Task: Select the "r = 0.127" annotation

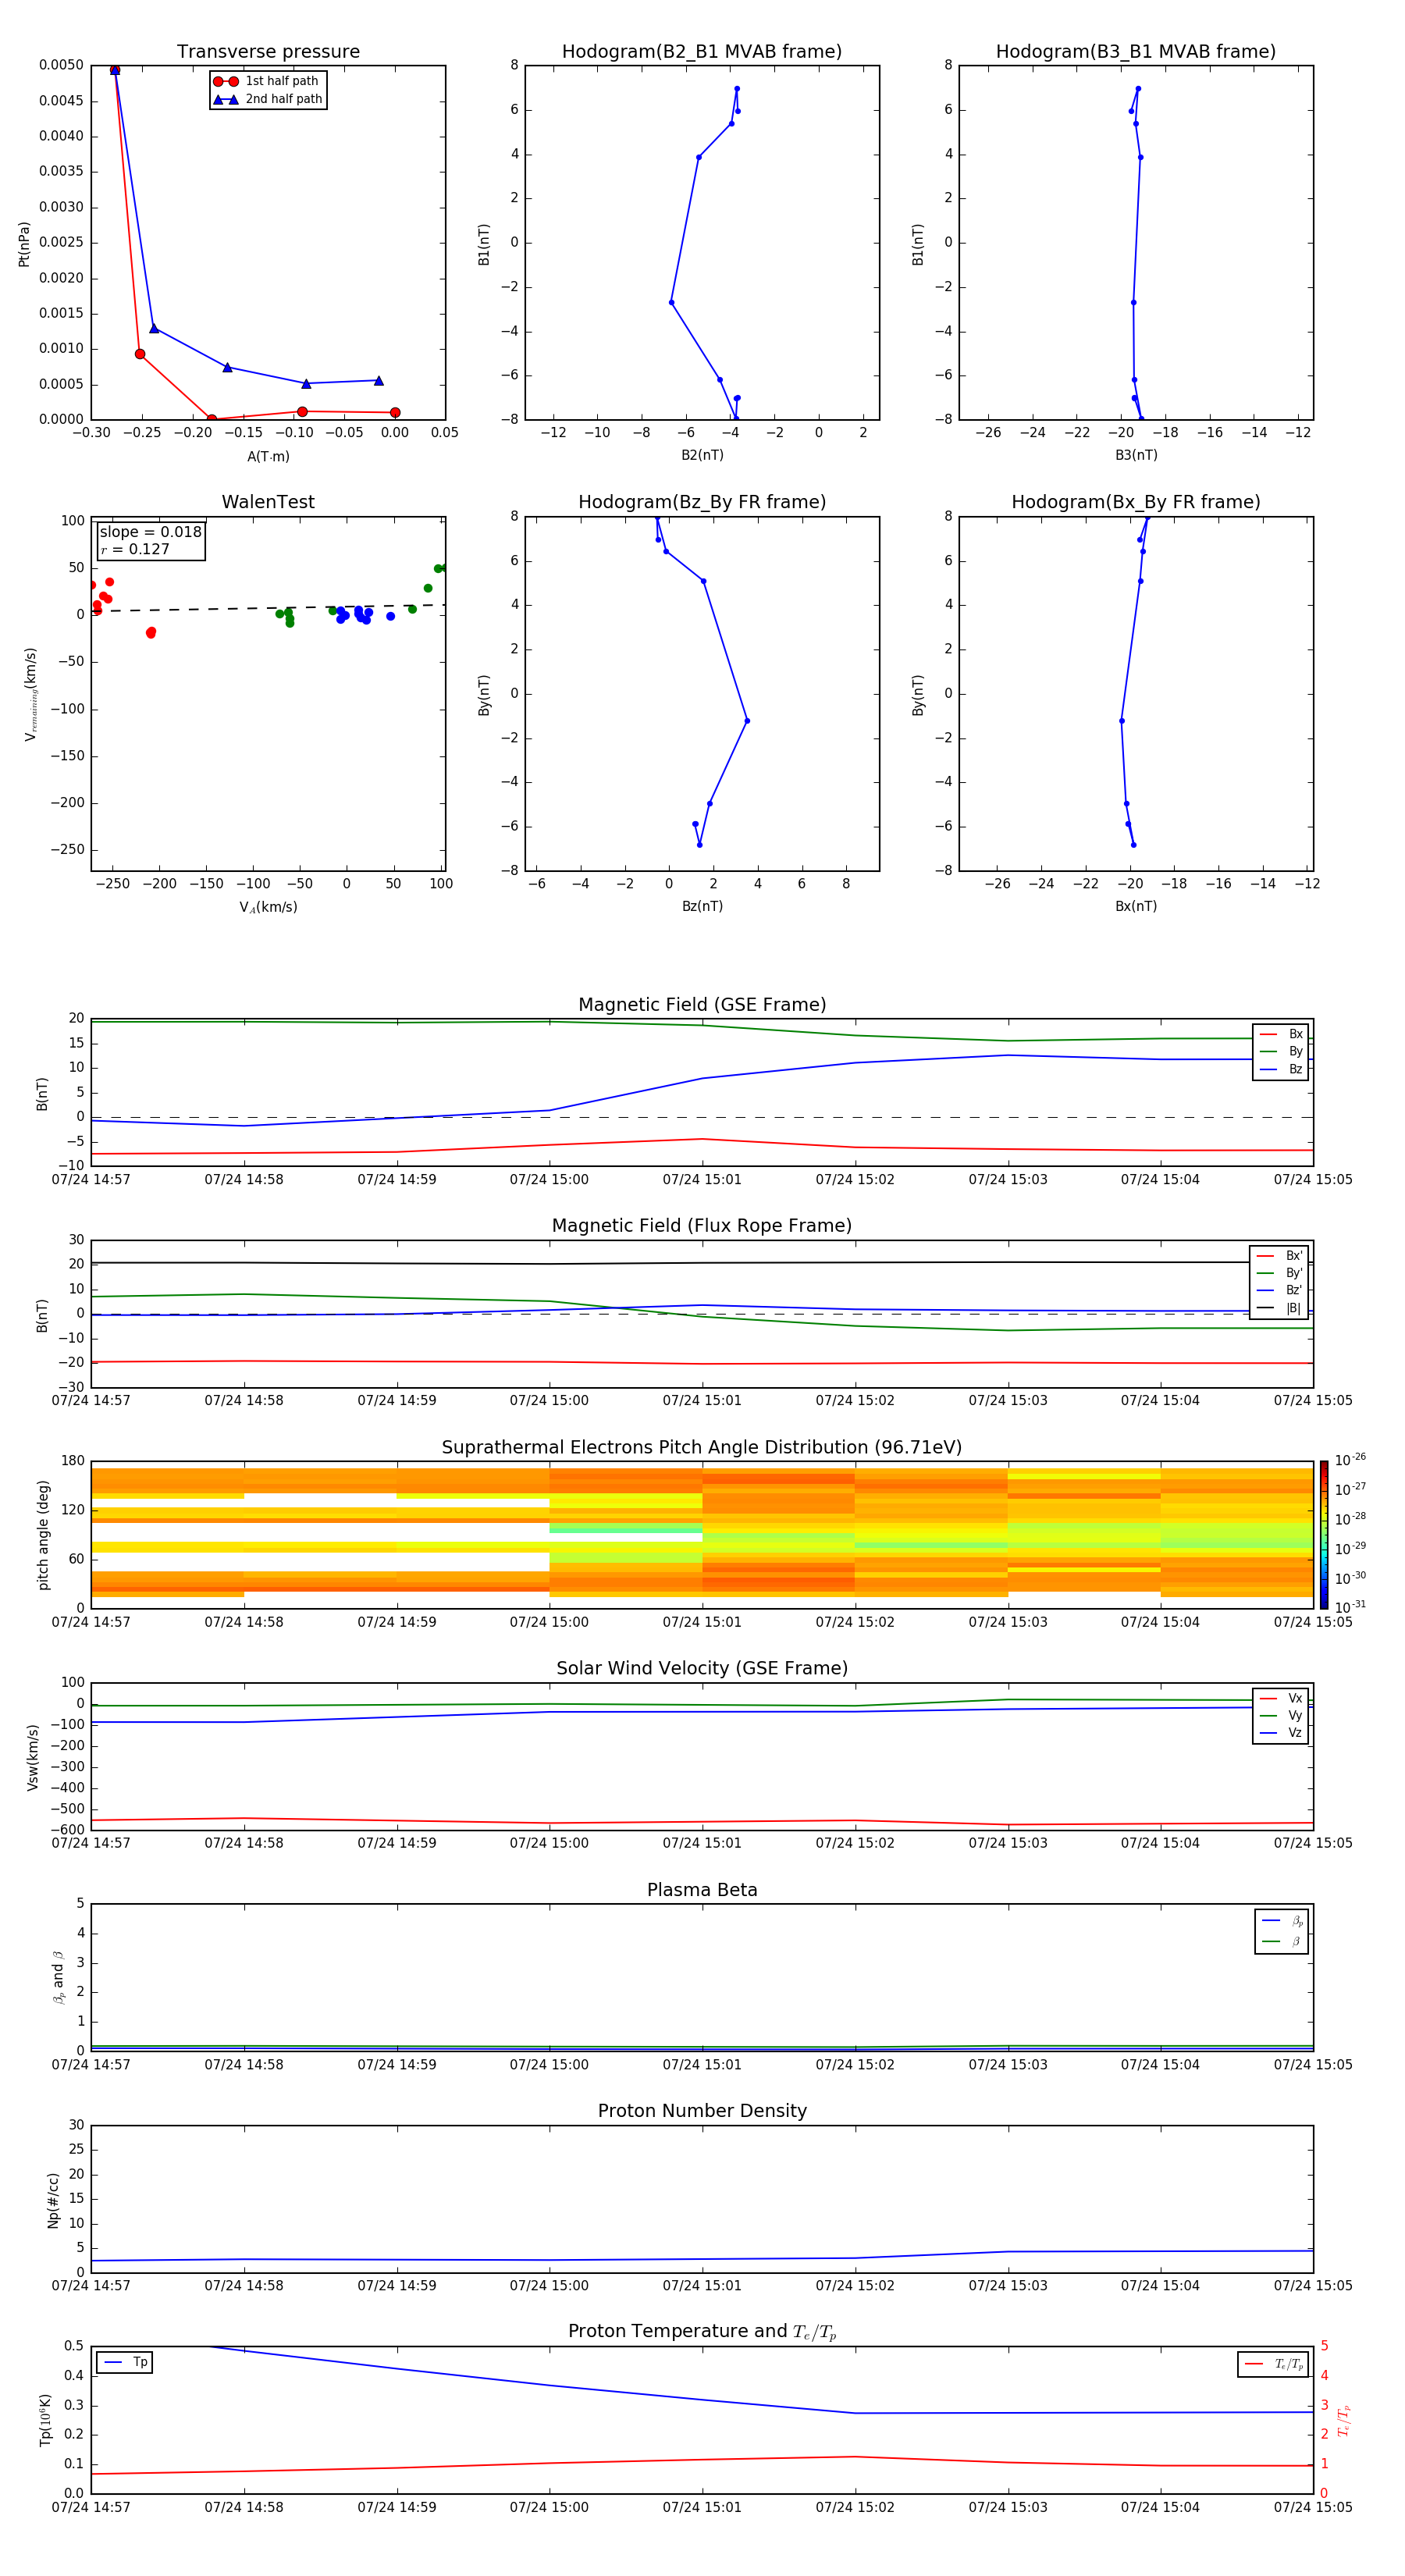Action: (135, 549)
